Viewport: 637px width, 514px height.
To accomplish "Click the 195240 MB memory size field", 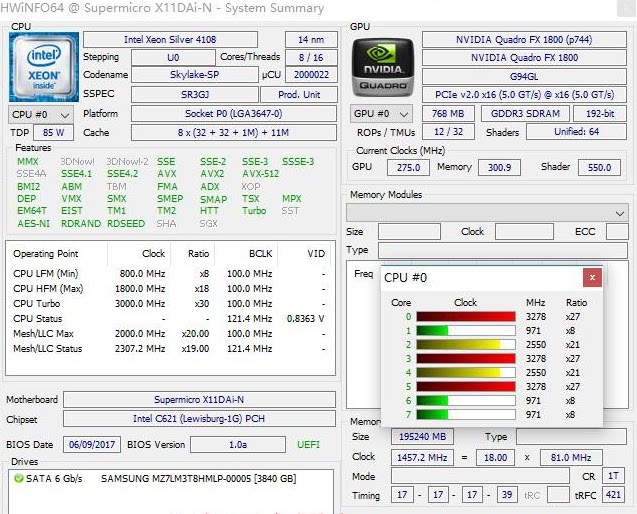I will pos(422,437).
